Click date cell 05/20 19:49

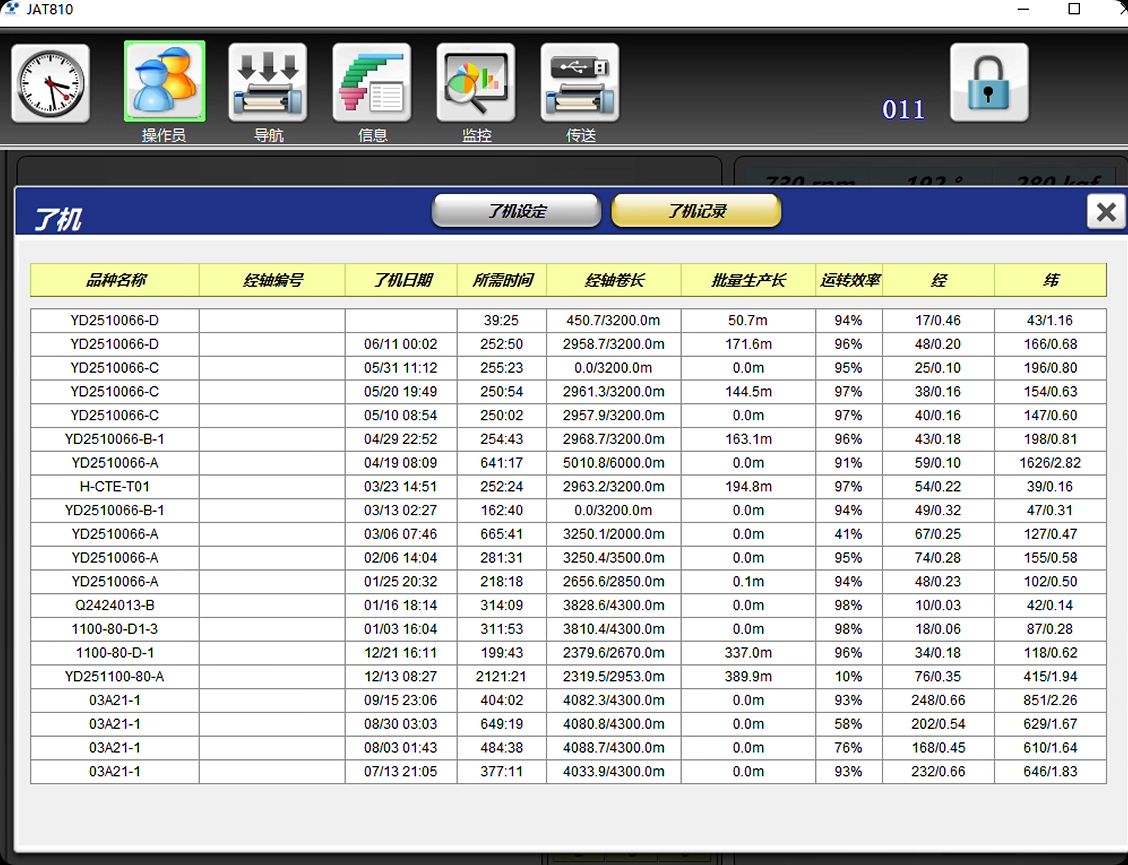[401, 391]
